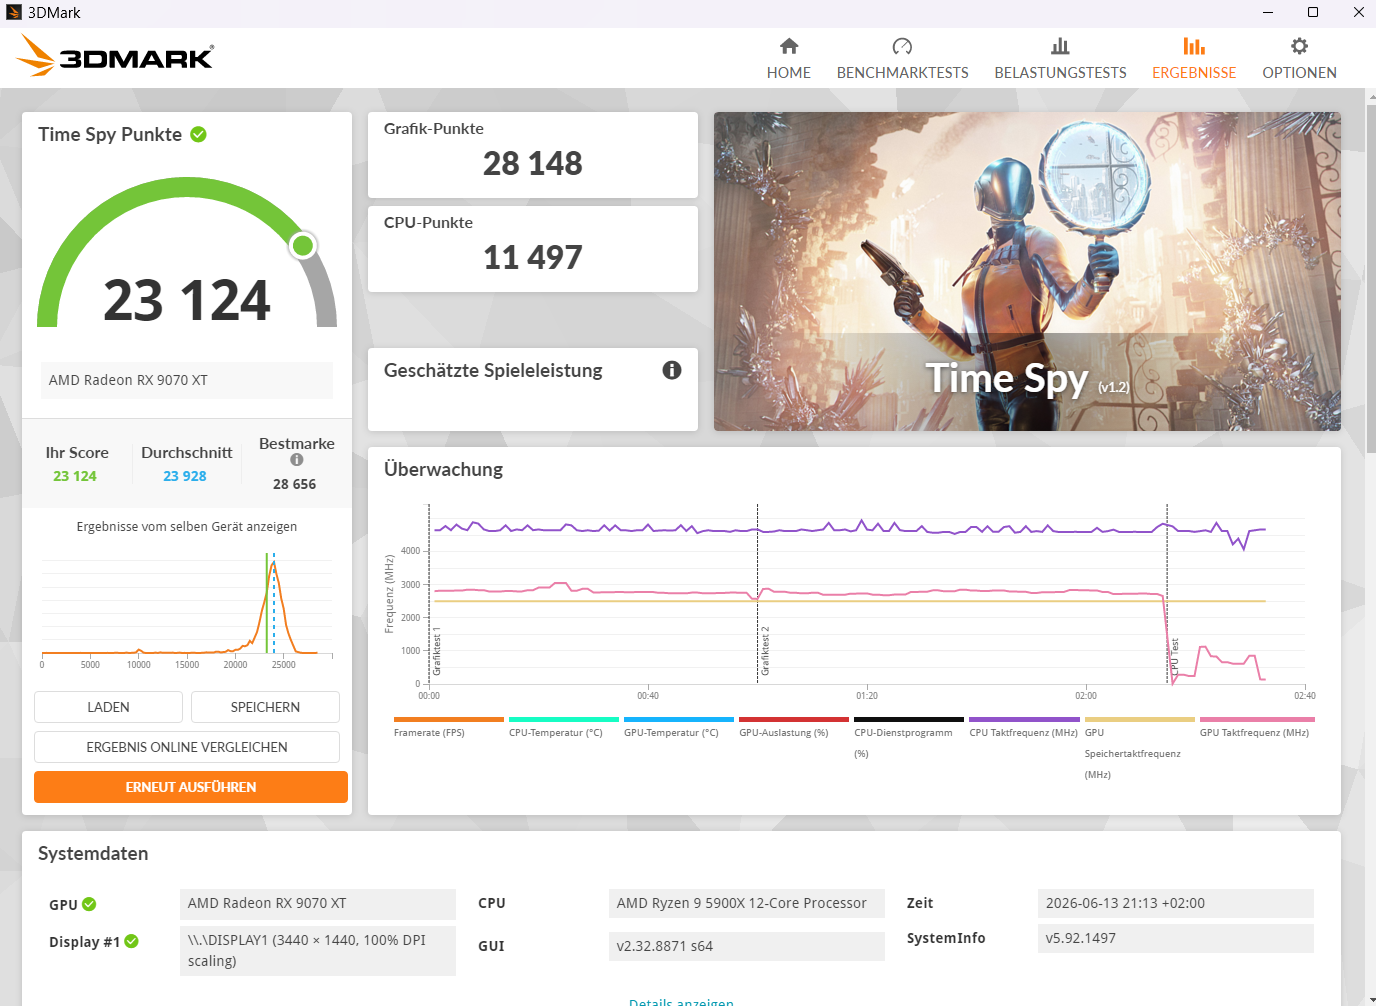Click the green checkmark beside GPU

click(x=89, y=904)
